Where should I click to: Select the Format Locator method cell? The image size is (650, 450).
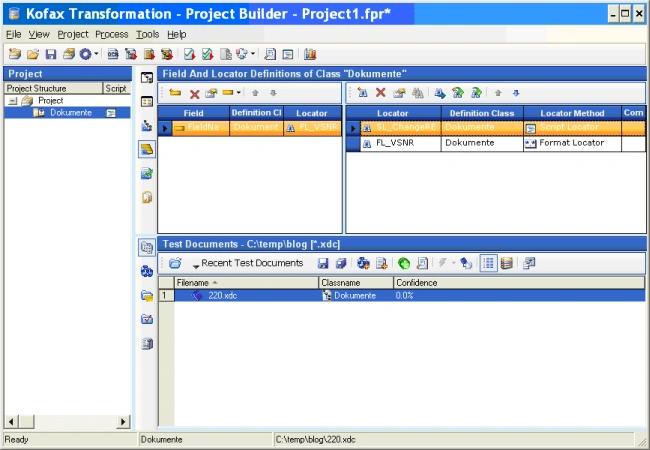pos(572,143)
